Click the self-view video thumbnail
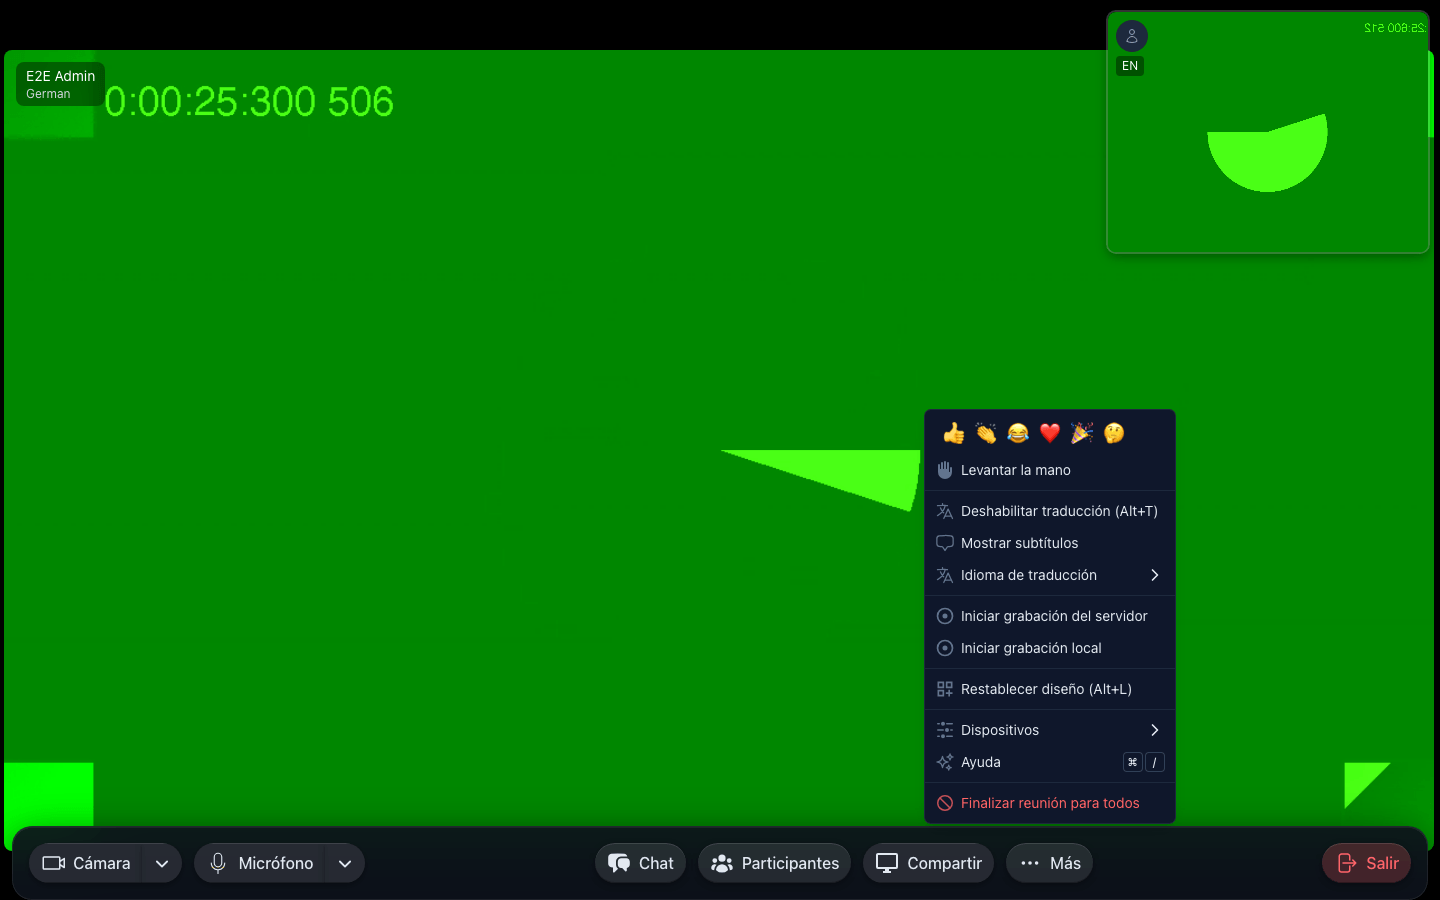The image size is (1440, 900). coord(1268,132)
